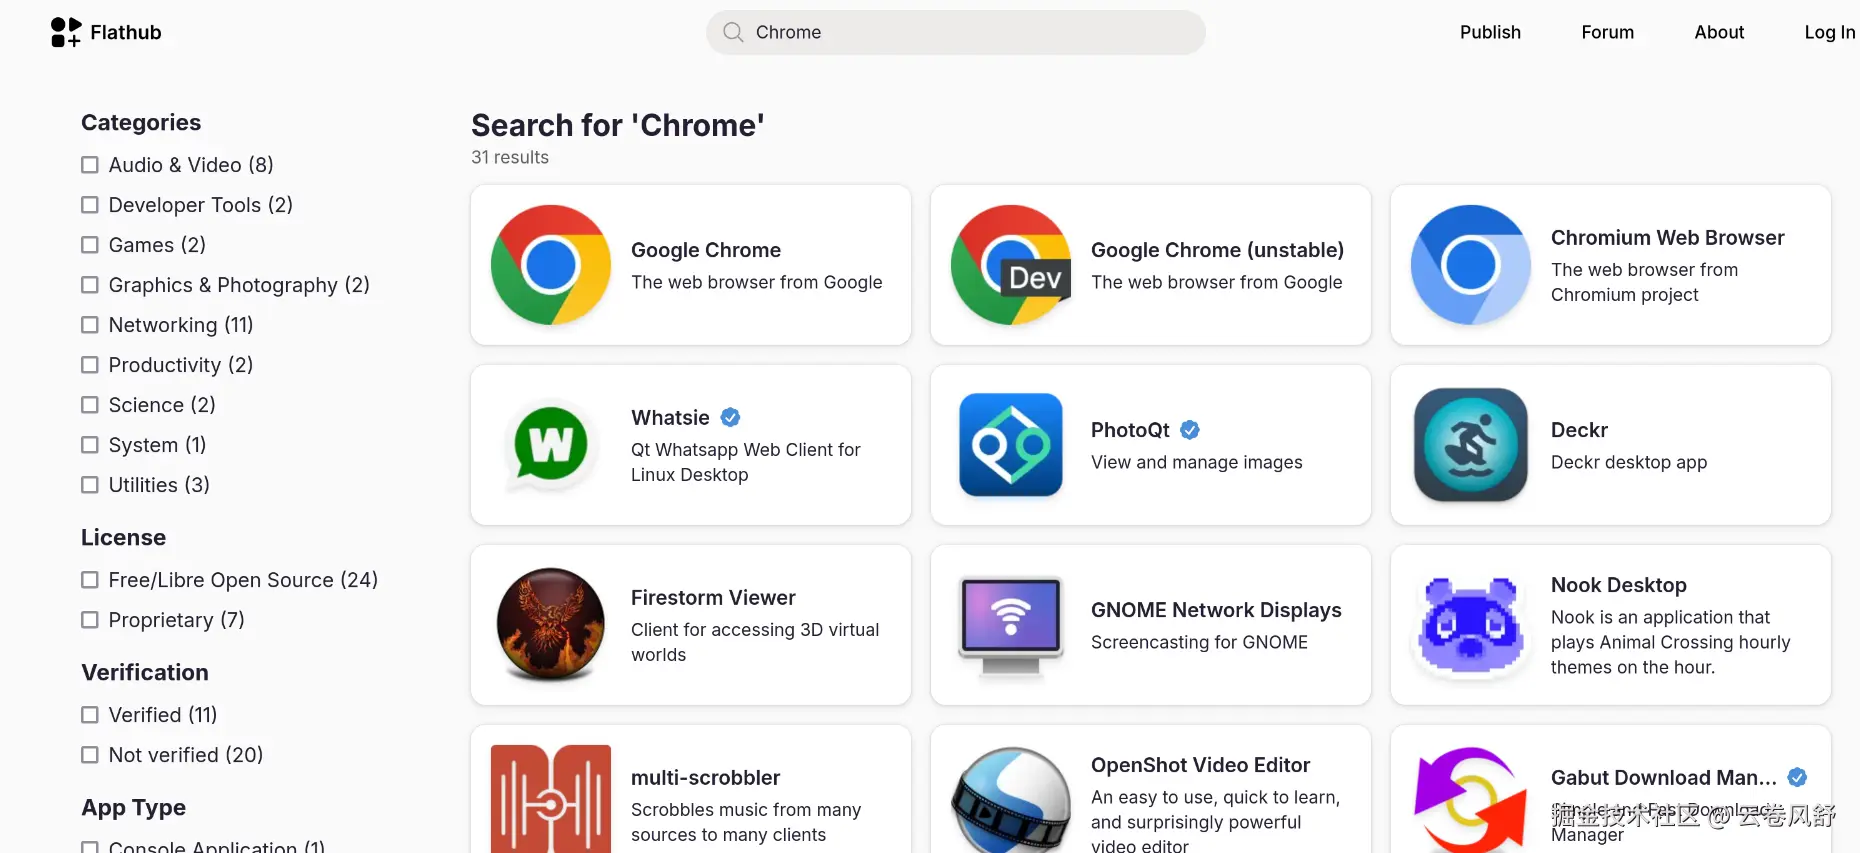1860x853 pixels.
Task: Click 'Client for accessing 3D virtual worlds'
Action: pos(755,642)
